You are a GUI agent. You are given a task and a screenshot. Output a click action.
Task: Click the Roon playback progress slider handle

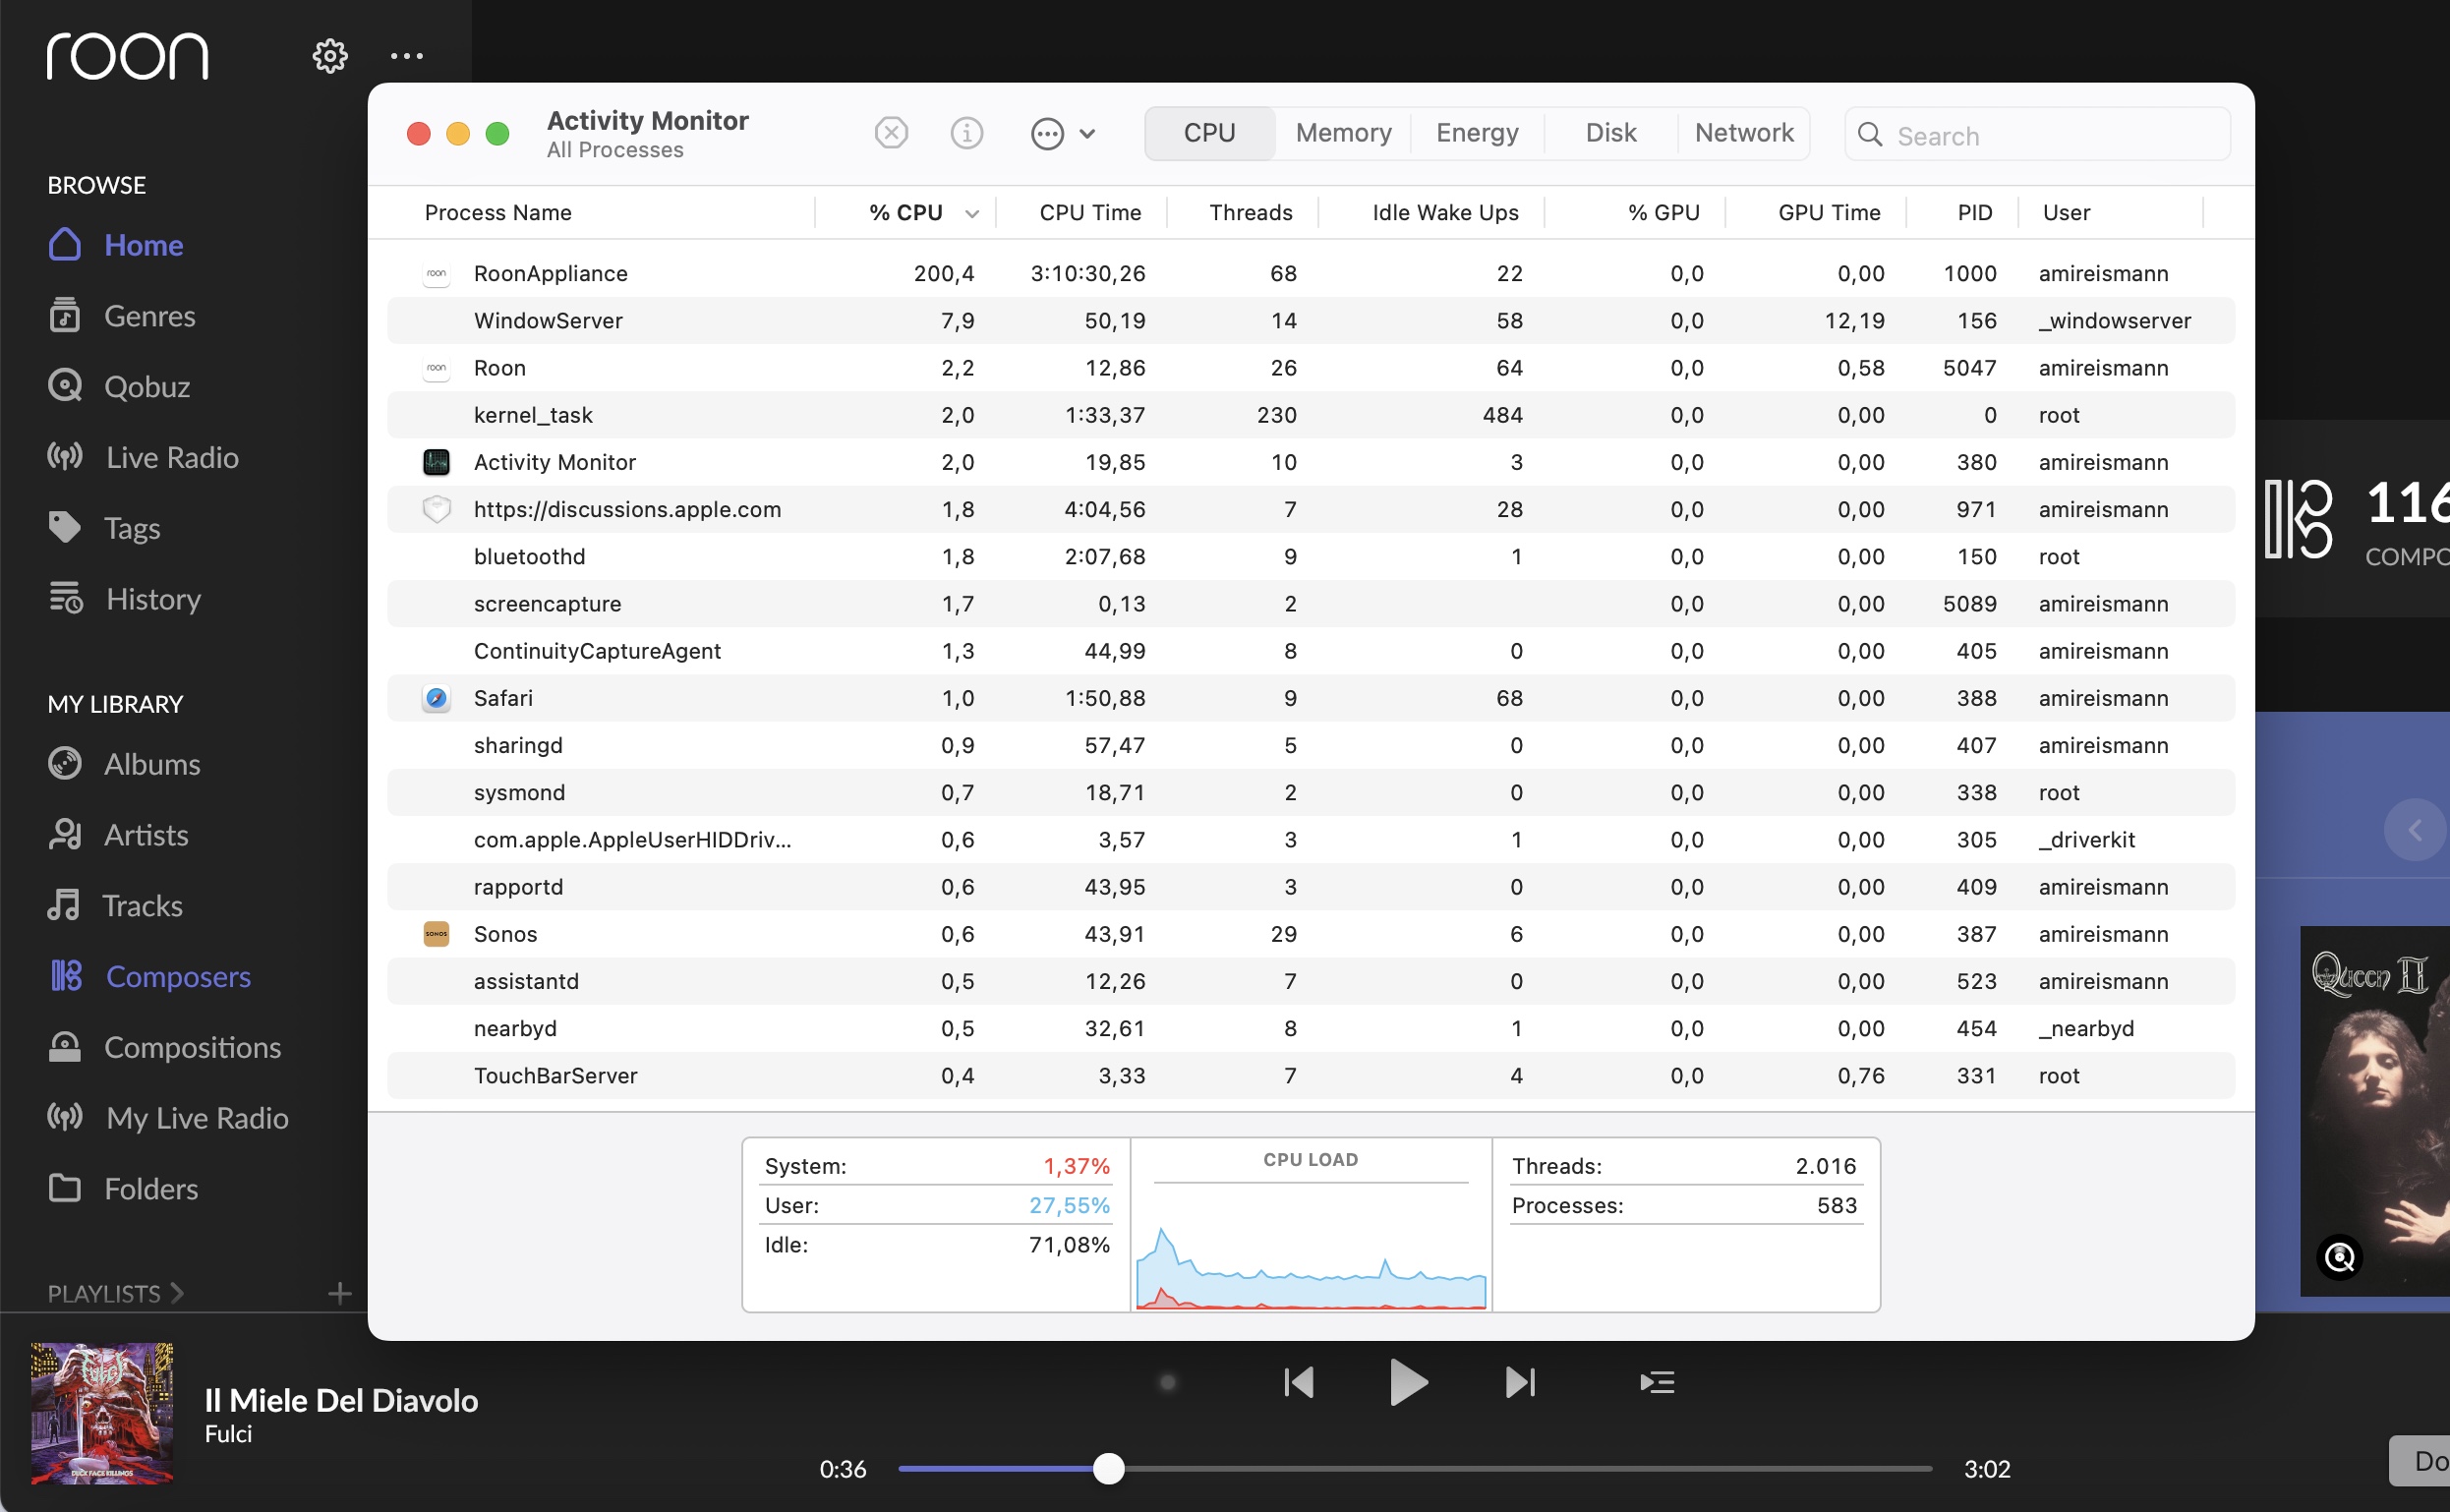coord(1108,1468)
